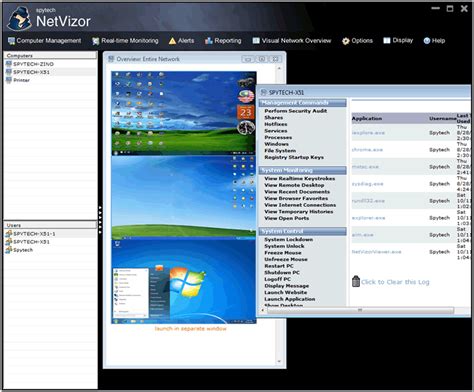
Task: Click View Remote Desktop
Action: pyautogui.click(x=294, y=185)
